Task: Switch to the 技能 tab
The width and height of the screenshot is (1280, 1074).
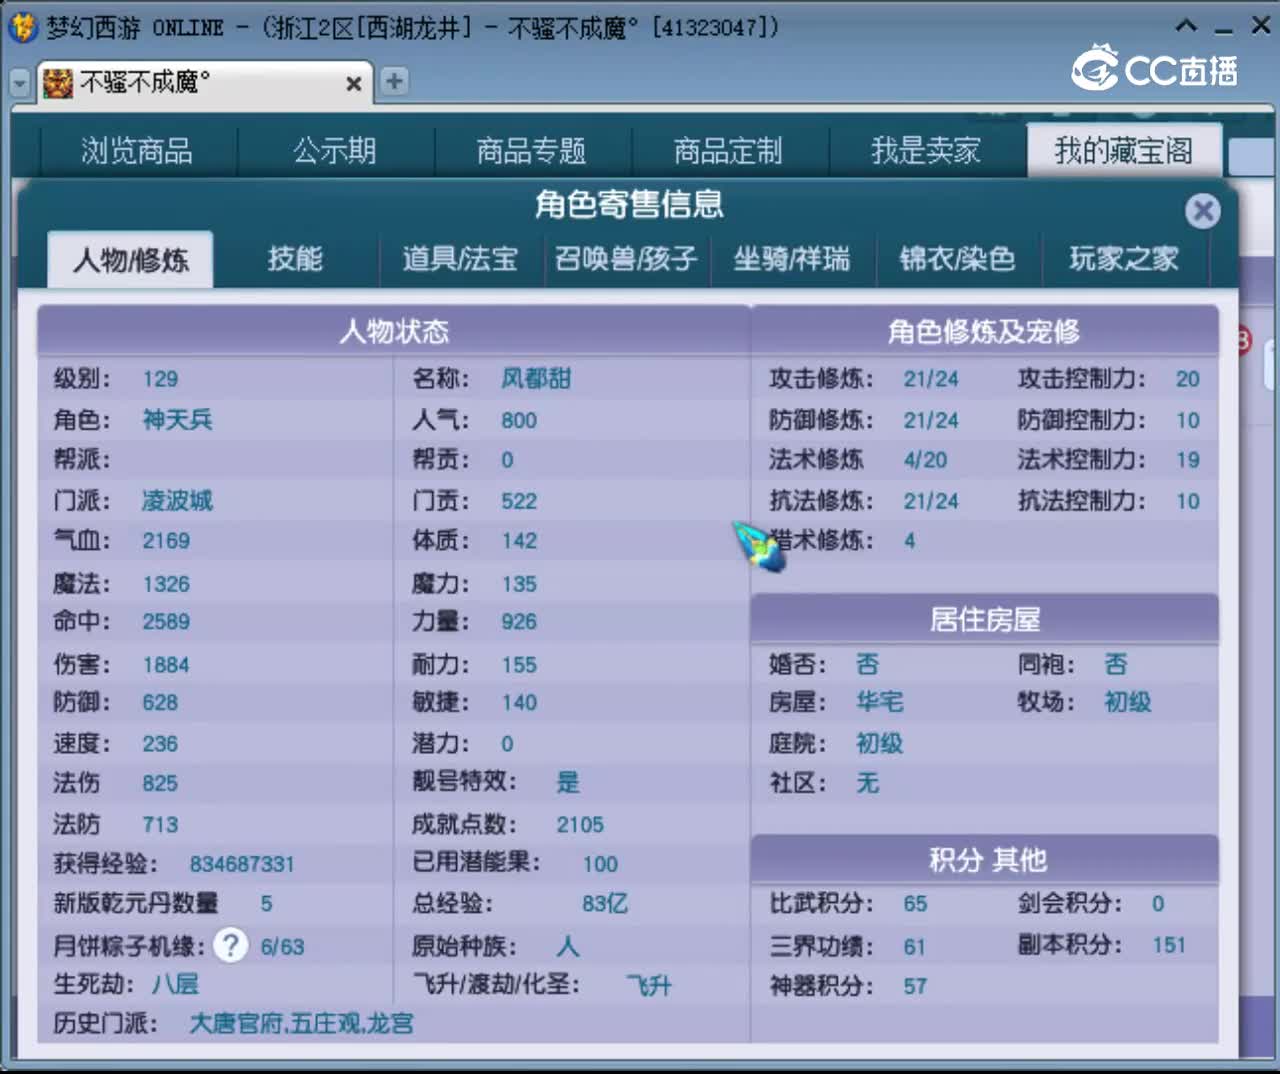Action: [295, 260]
